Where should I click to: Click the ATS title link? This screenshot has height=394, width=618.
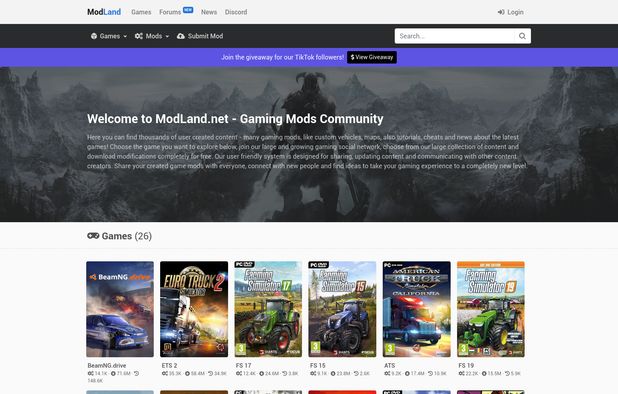click(x=390, y=366)
